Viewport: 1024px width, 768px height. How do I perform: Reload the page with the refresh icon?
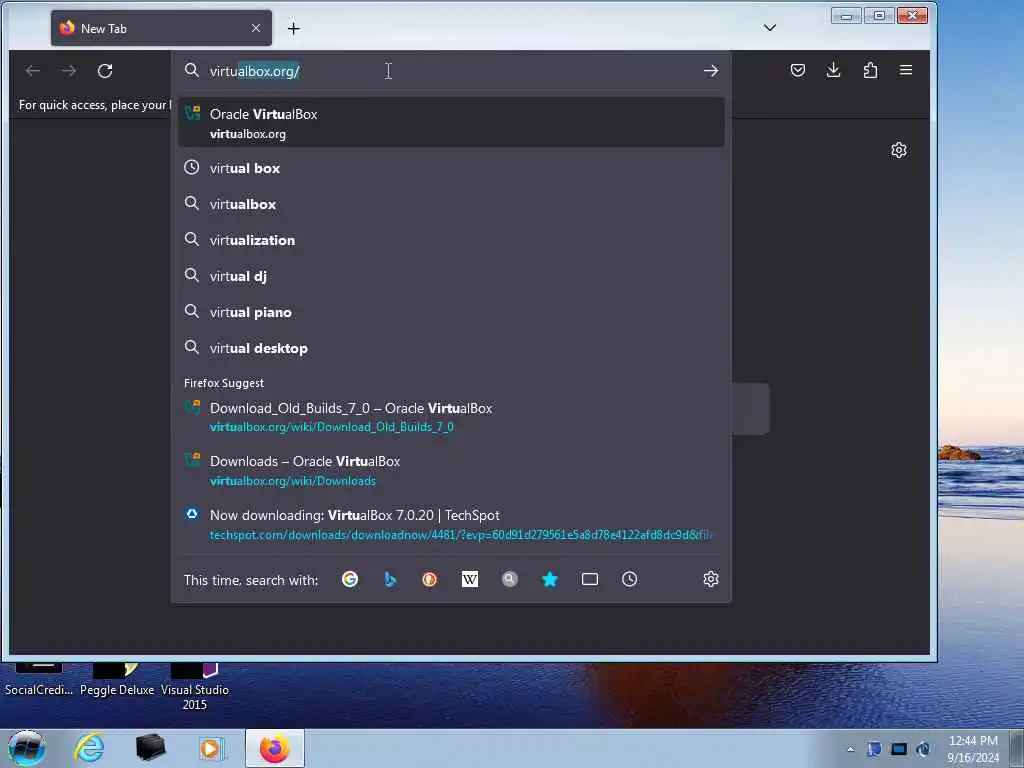105,71
